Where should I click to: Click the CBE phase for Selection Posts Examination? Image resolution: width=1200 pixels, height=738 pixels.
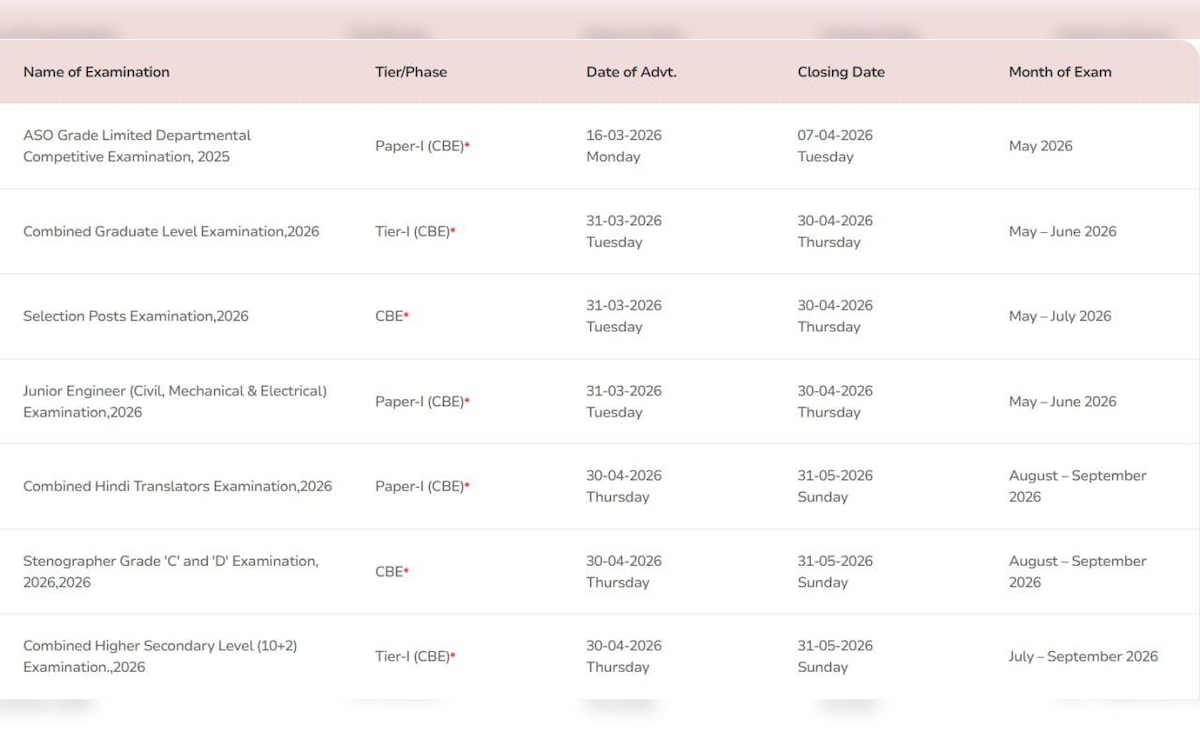click(391, 316)
